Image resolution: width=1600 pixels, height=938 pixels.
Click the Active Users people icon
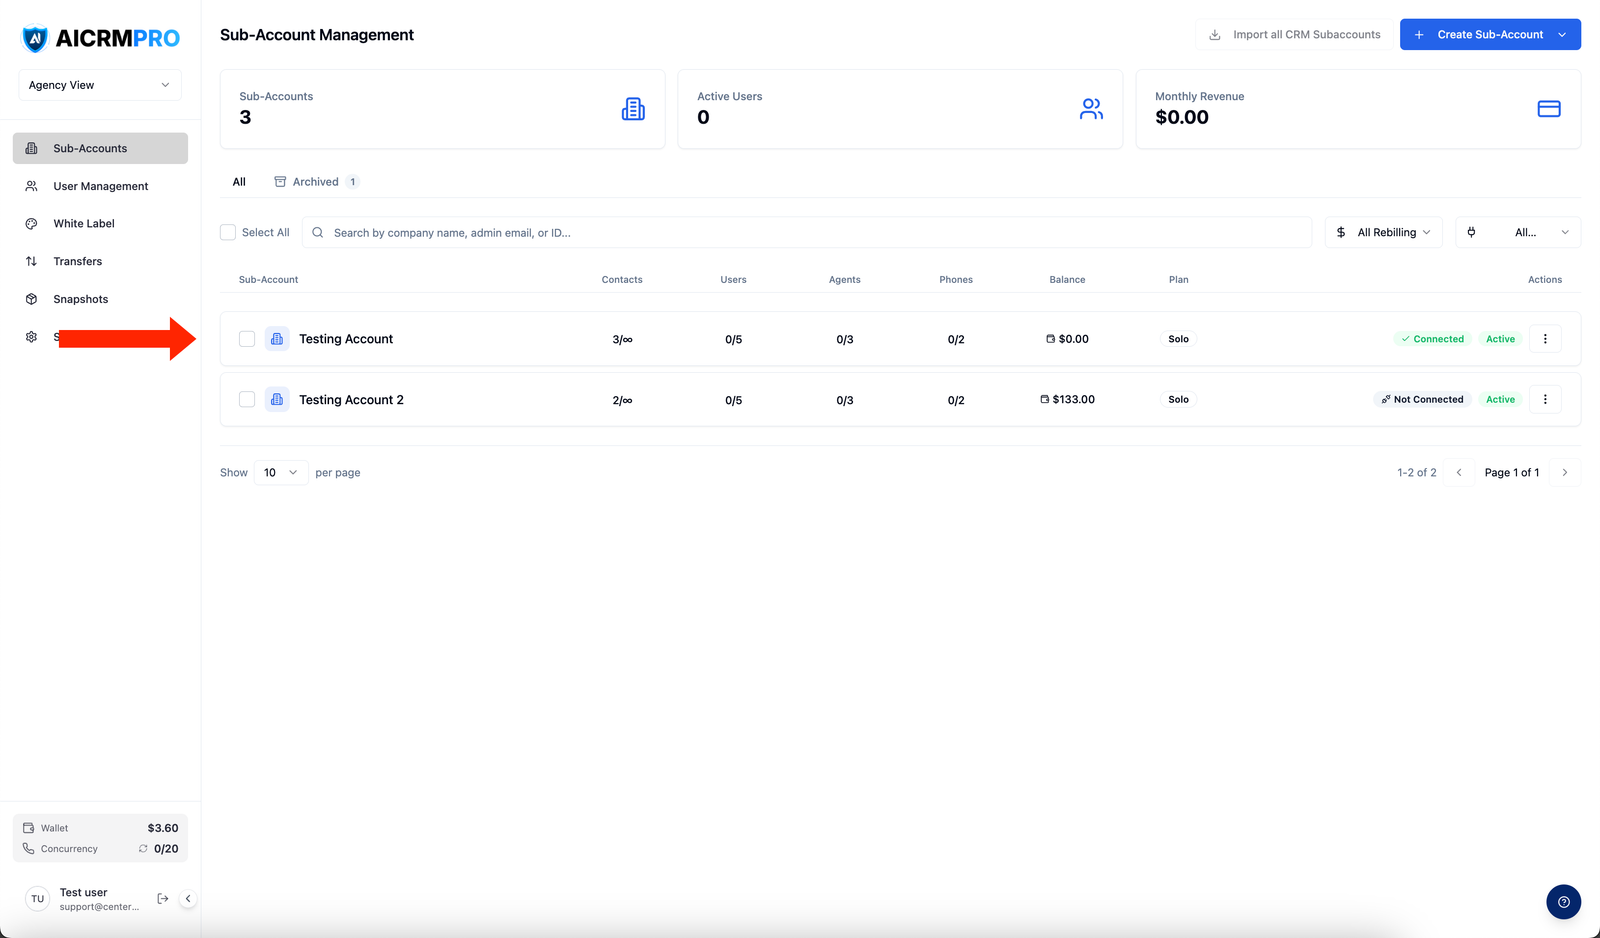(x=1091, y=109)
